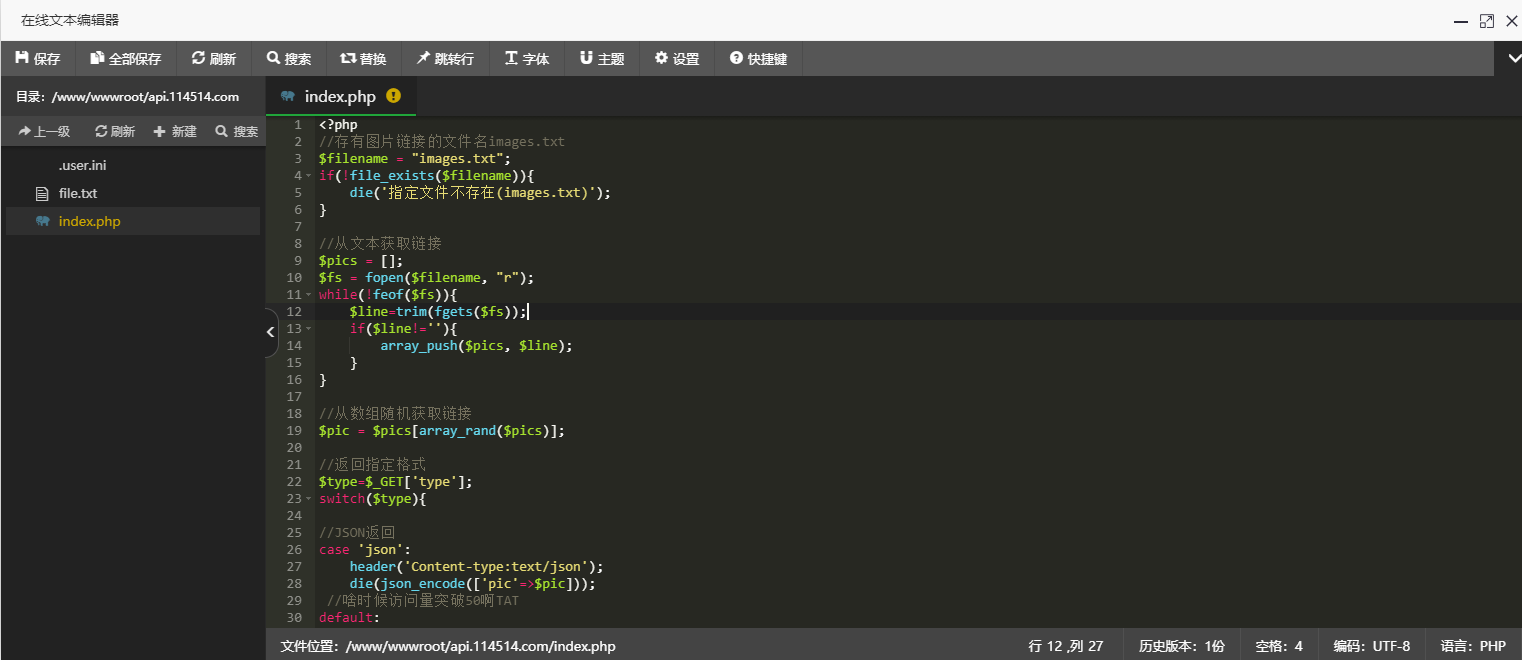Click the die(json_encode(['pic'=>$pic])) line

473,584
